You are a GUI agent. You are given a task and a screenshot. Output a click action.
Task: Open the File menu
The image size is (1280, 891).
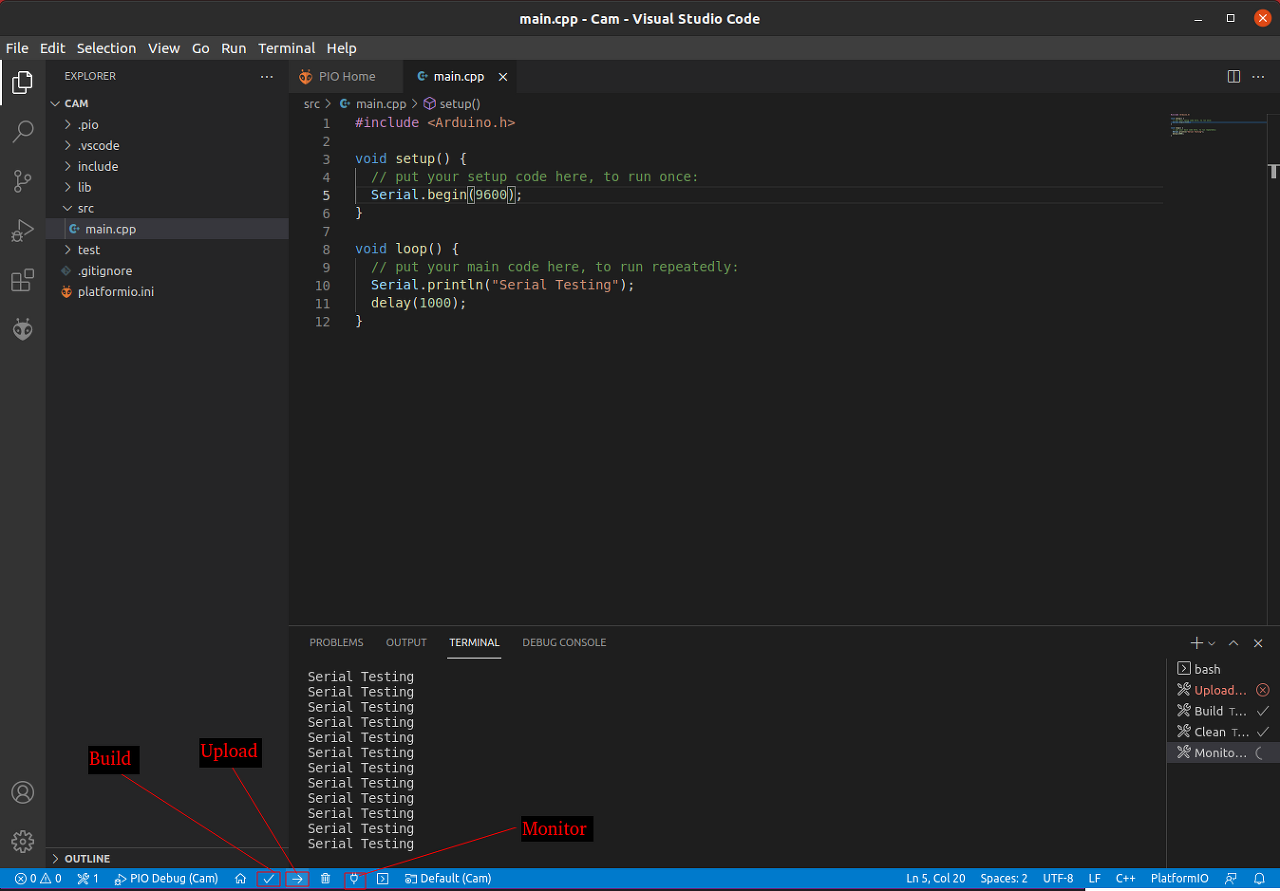coord(17,48)
